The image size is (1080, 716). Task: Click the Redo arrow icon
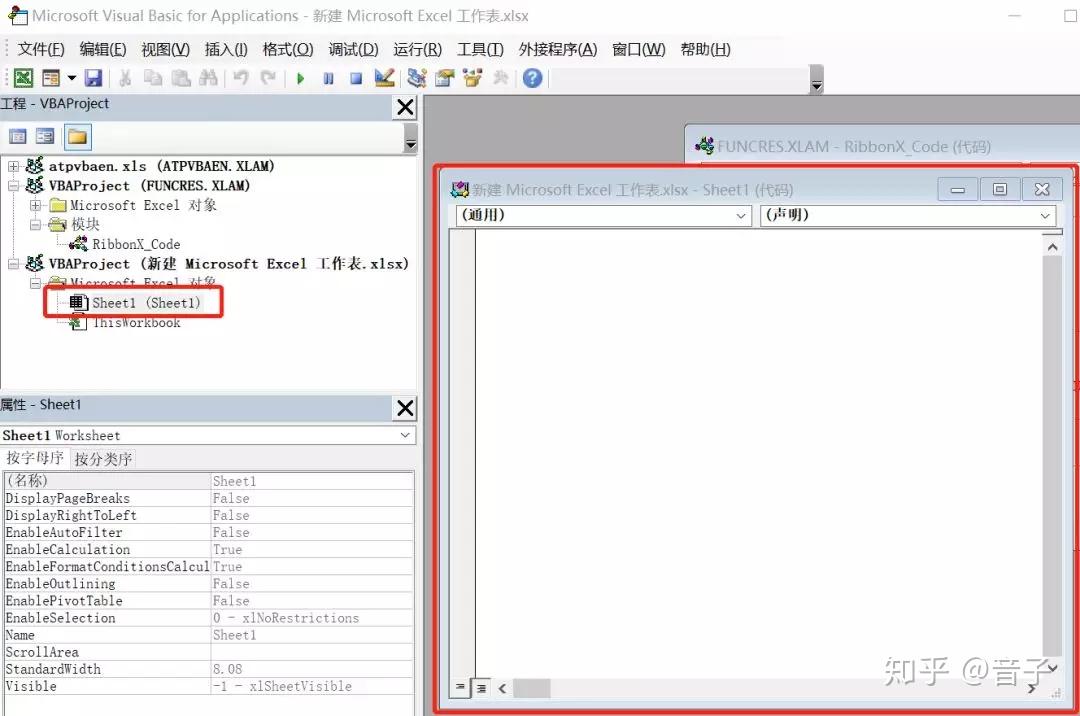268,78
